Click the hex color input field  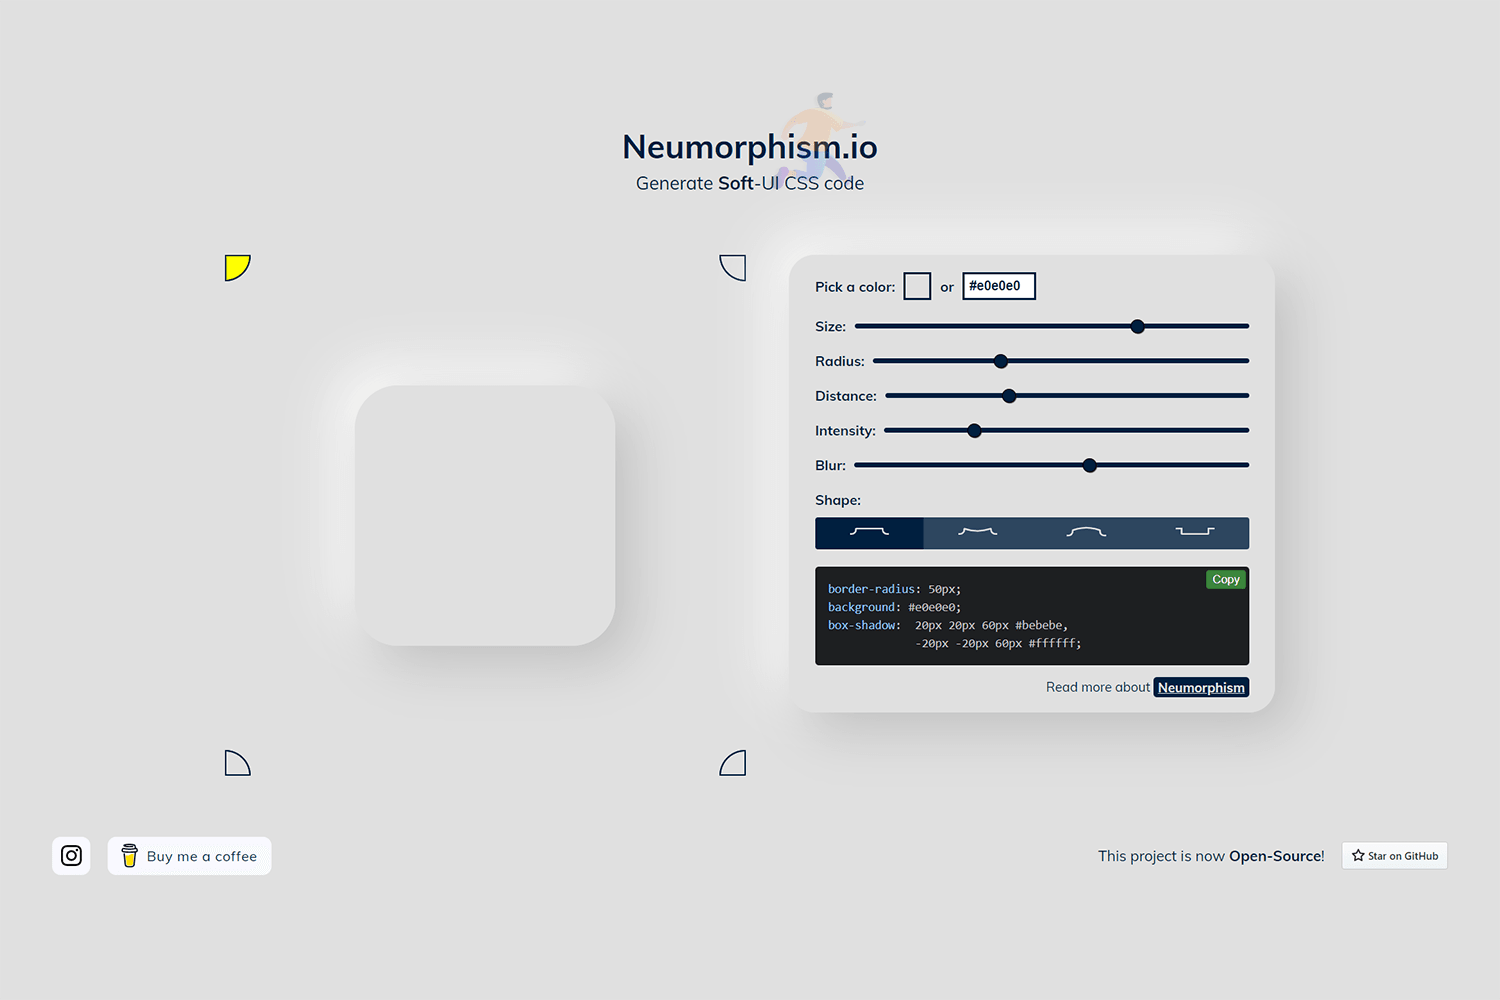pos(999,286)
